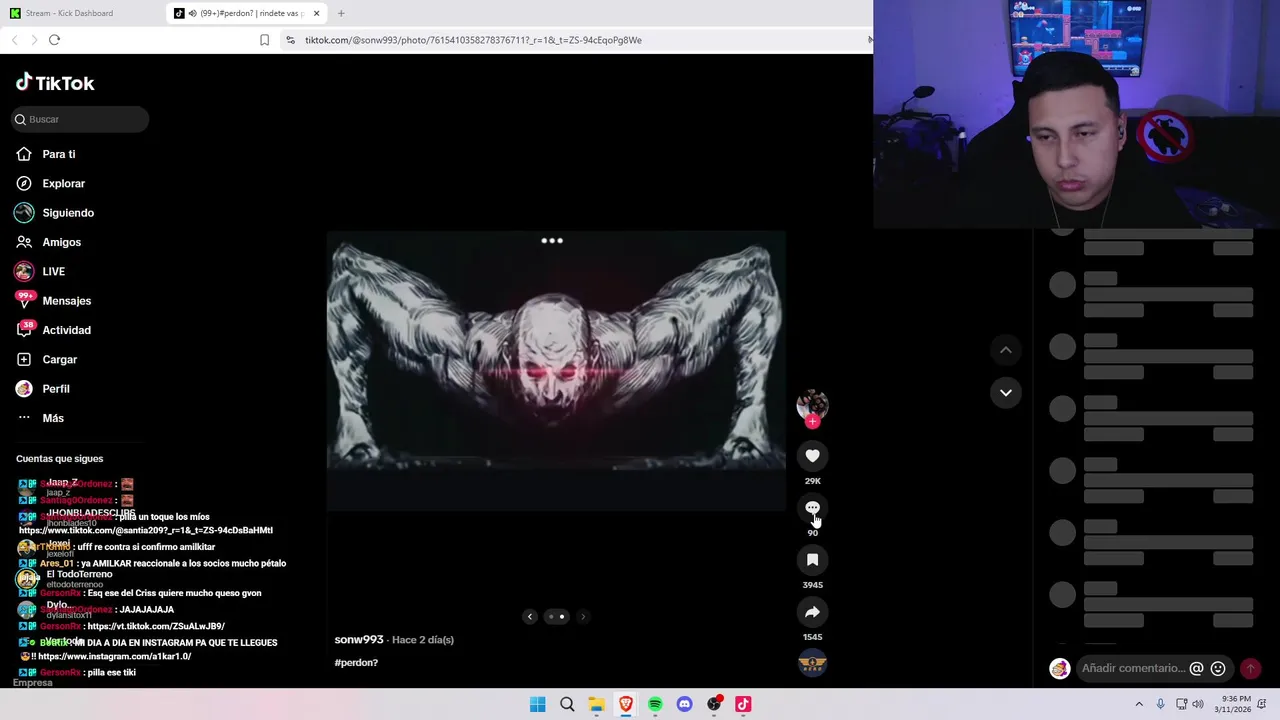Viewport: 1280px width, 720px height.
Task: Click the tiktok.com address bar URL
Action: (473, 40)
